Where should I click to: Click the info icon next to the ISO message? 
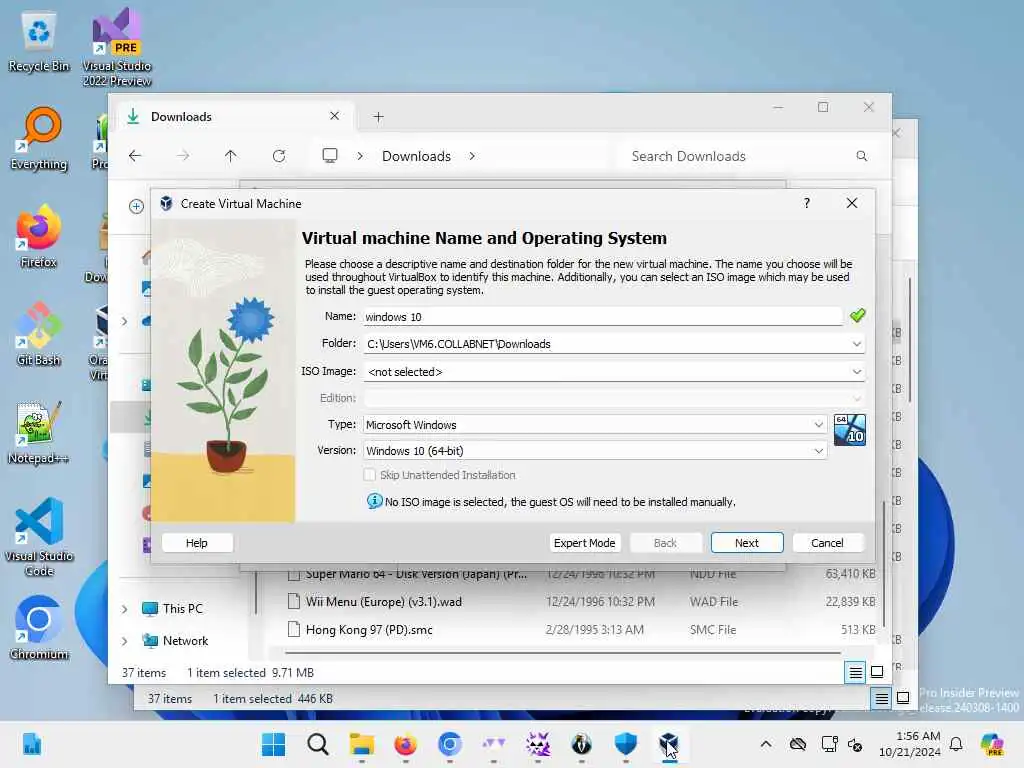374,501
